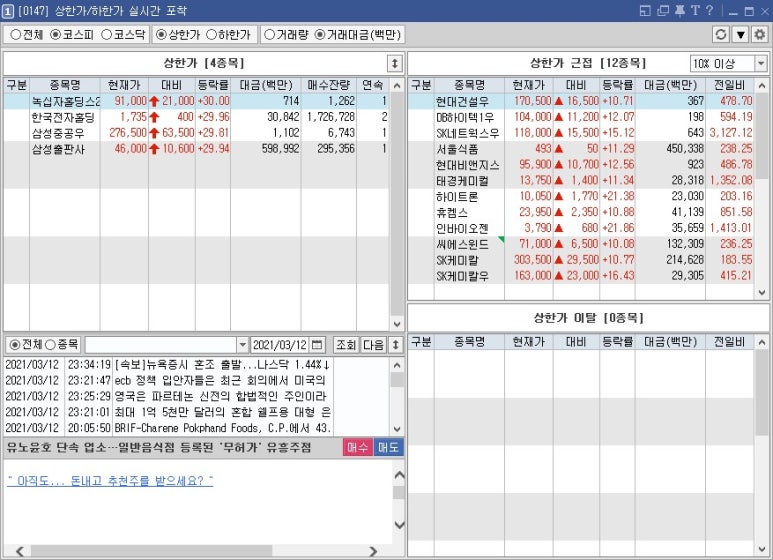The width and height of the screenshot is (773, 560).
Task: Select the 삼성중공우 row
Action: 196,133
